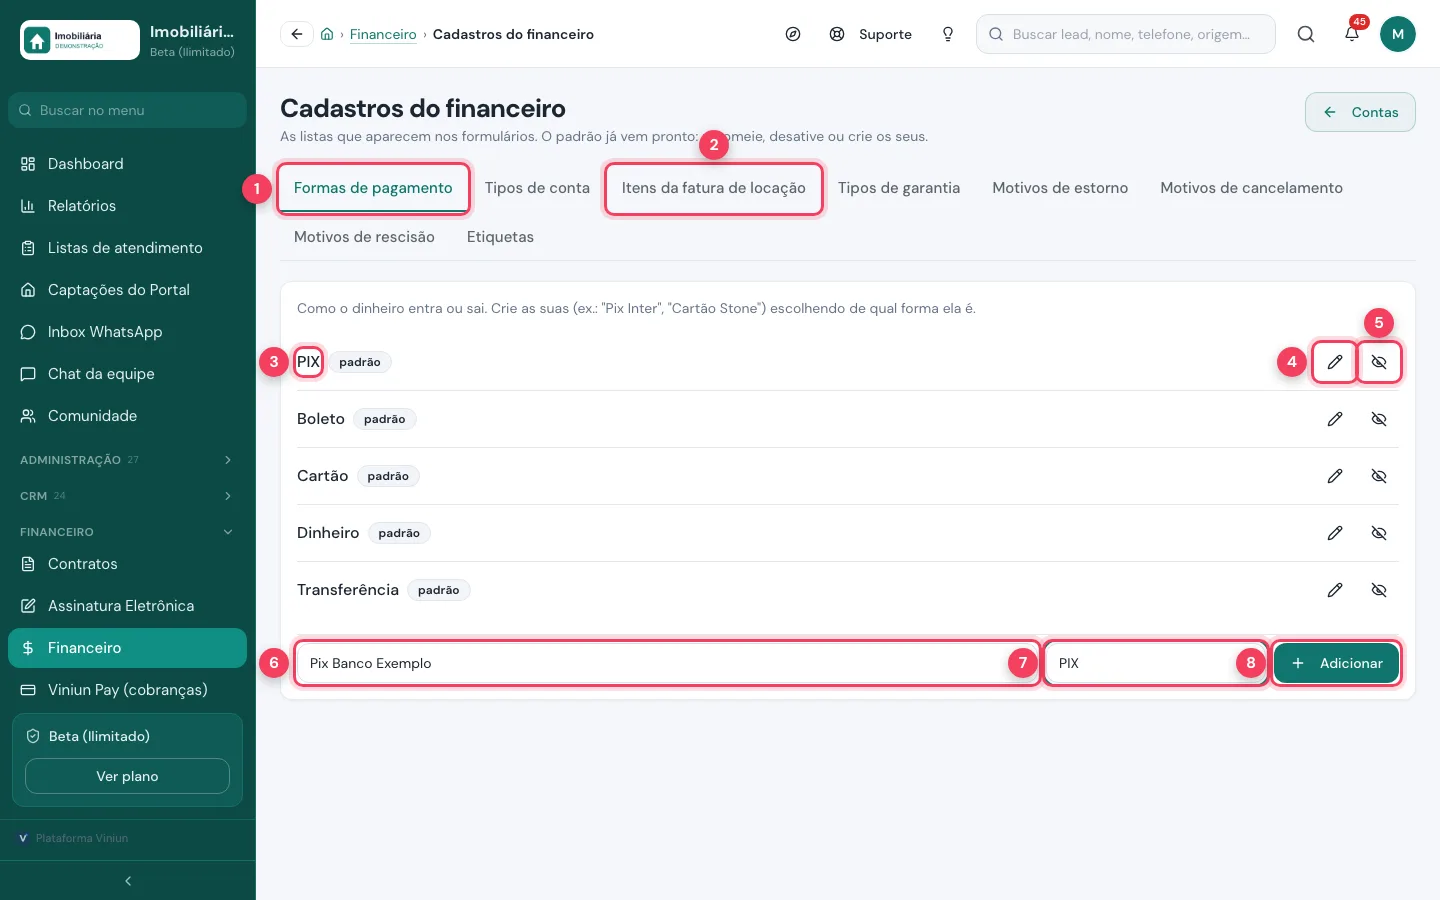Click the compass icon in the top bar
This screenshot has width=1440, height=900.
(x=793, y=34)
